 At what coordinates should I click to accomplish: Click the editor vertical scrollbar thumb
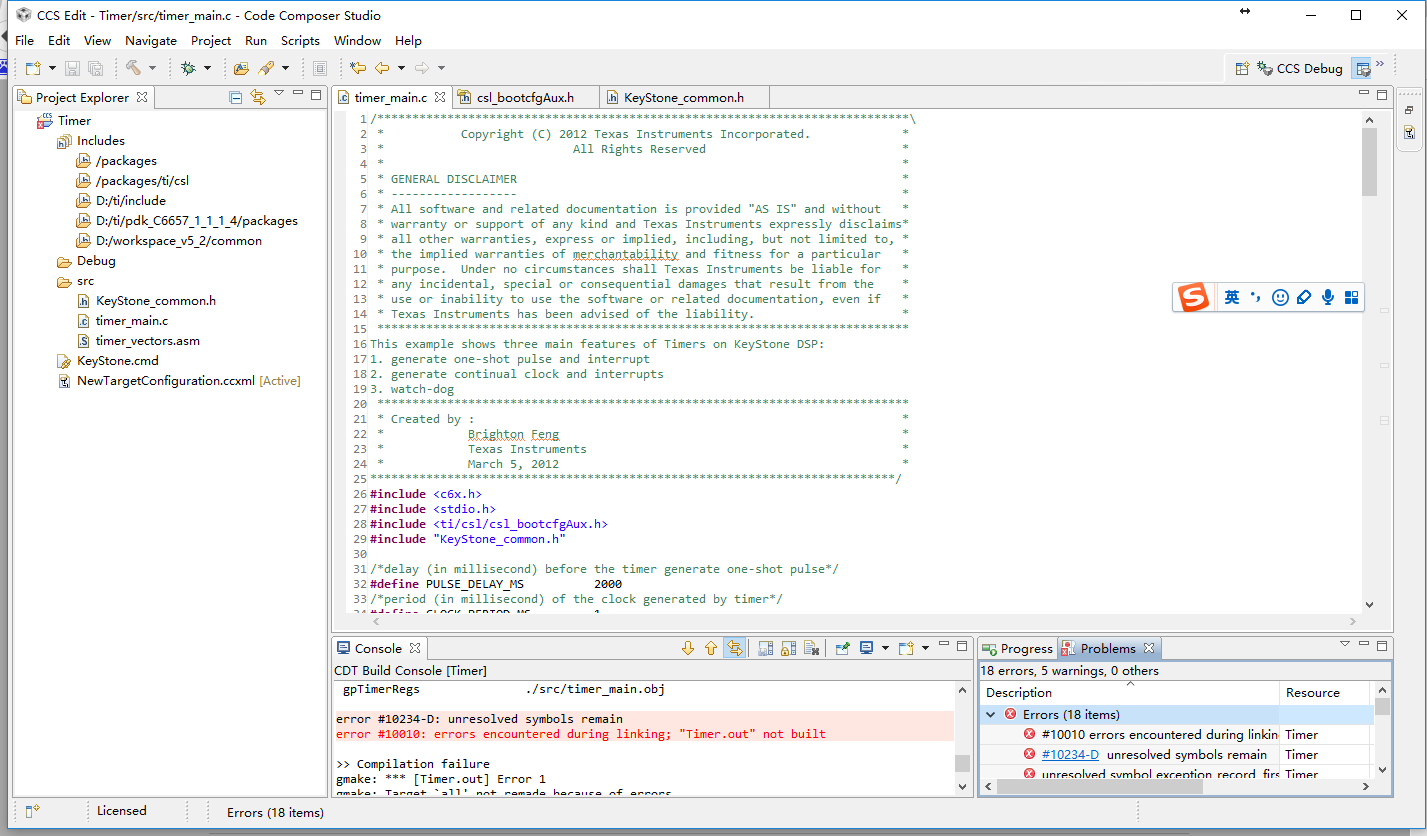1369,162
